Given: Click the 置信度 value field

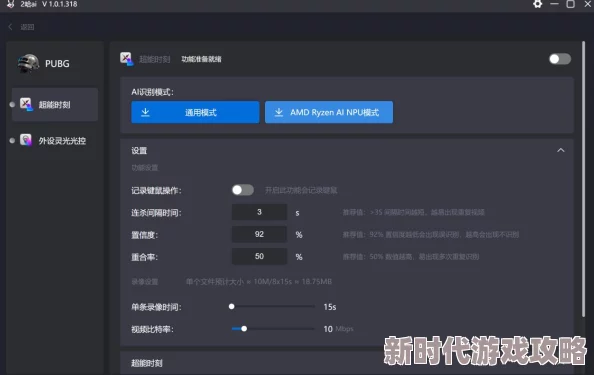Looking at the screenshot, I should pos(259,234).
